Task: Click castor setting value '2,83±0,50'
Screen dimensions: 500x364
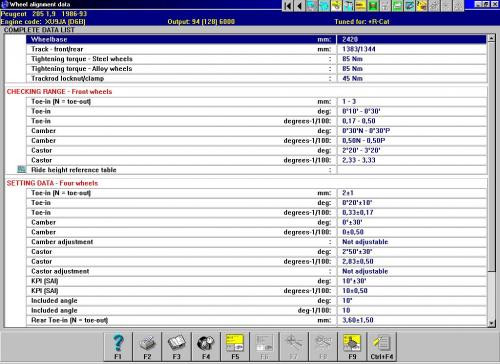Action: tap(358, 262)
